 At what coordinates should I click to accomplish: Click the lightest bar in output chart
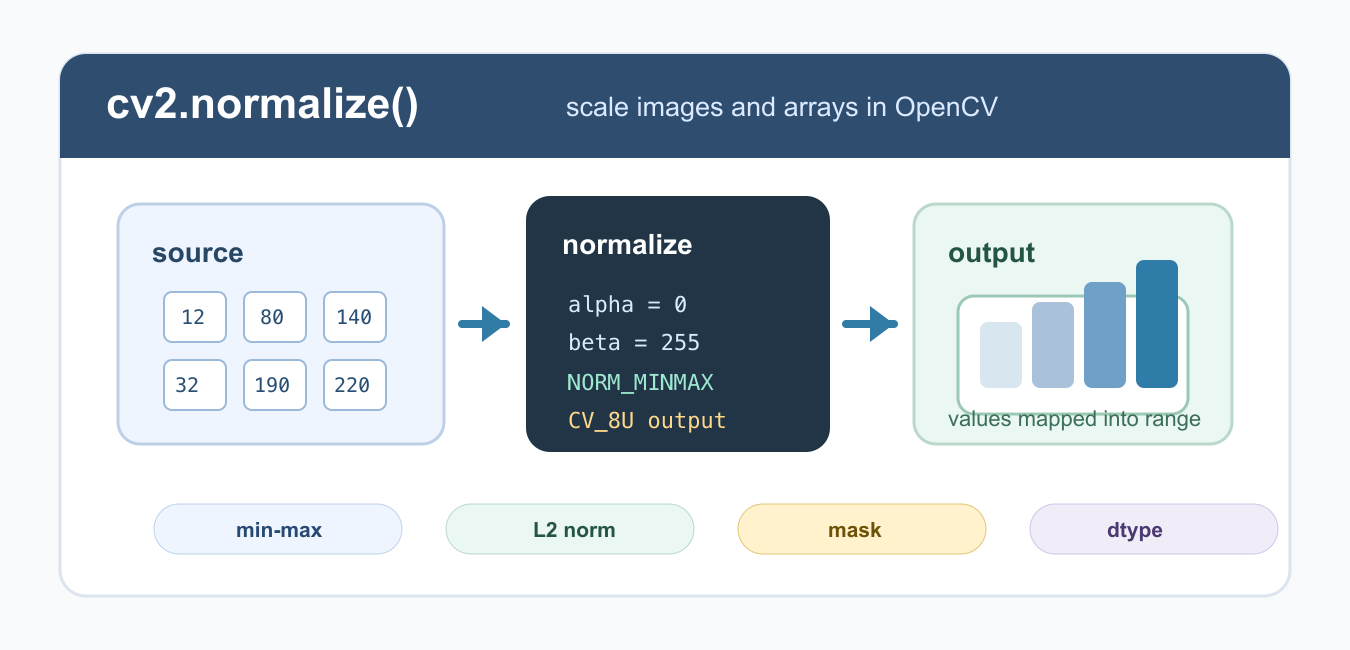(1001, 355)
